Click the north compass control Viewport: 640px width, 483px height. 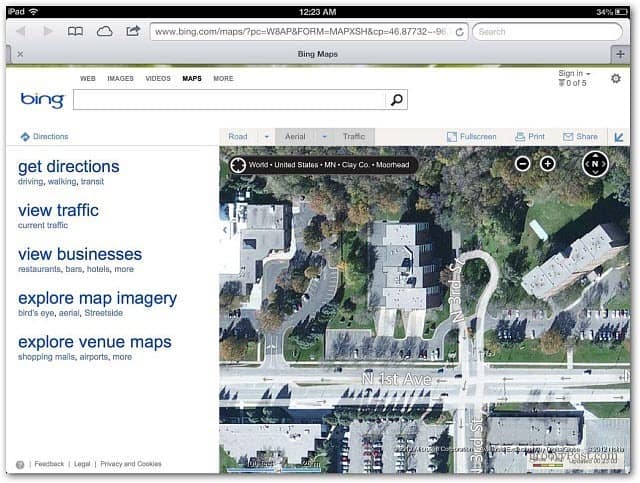595,164
